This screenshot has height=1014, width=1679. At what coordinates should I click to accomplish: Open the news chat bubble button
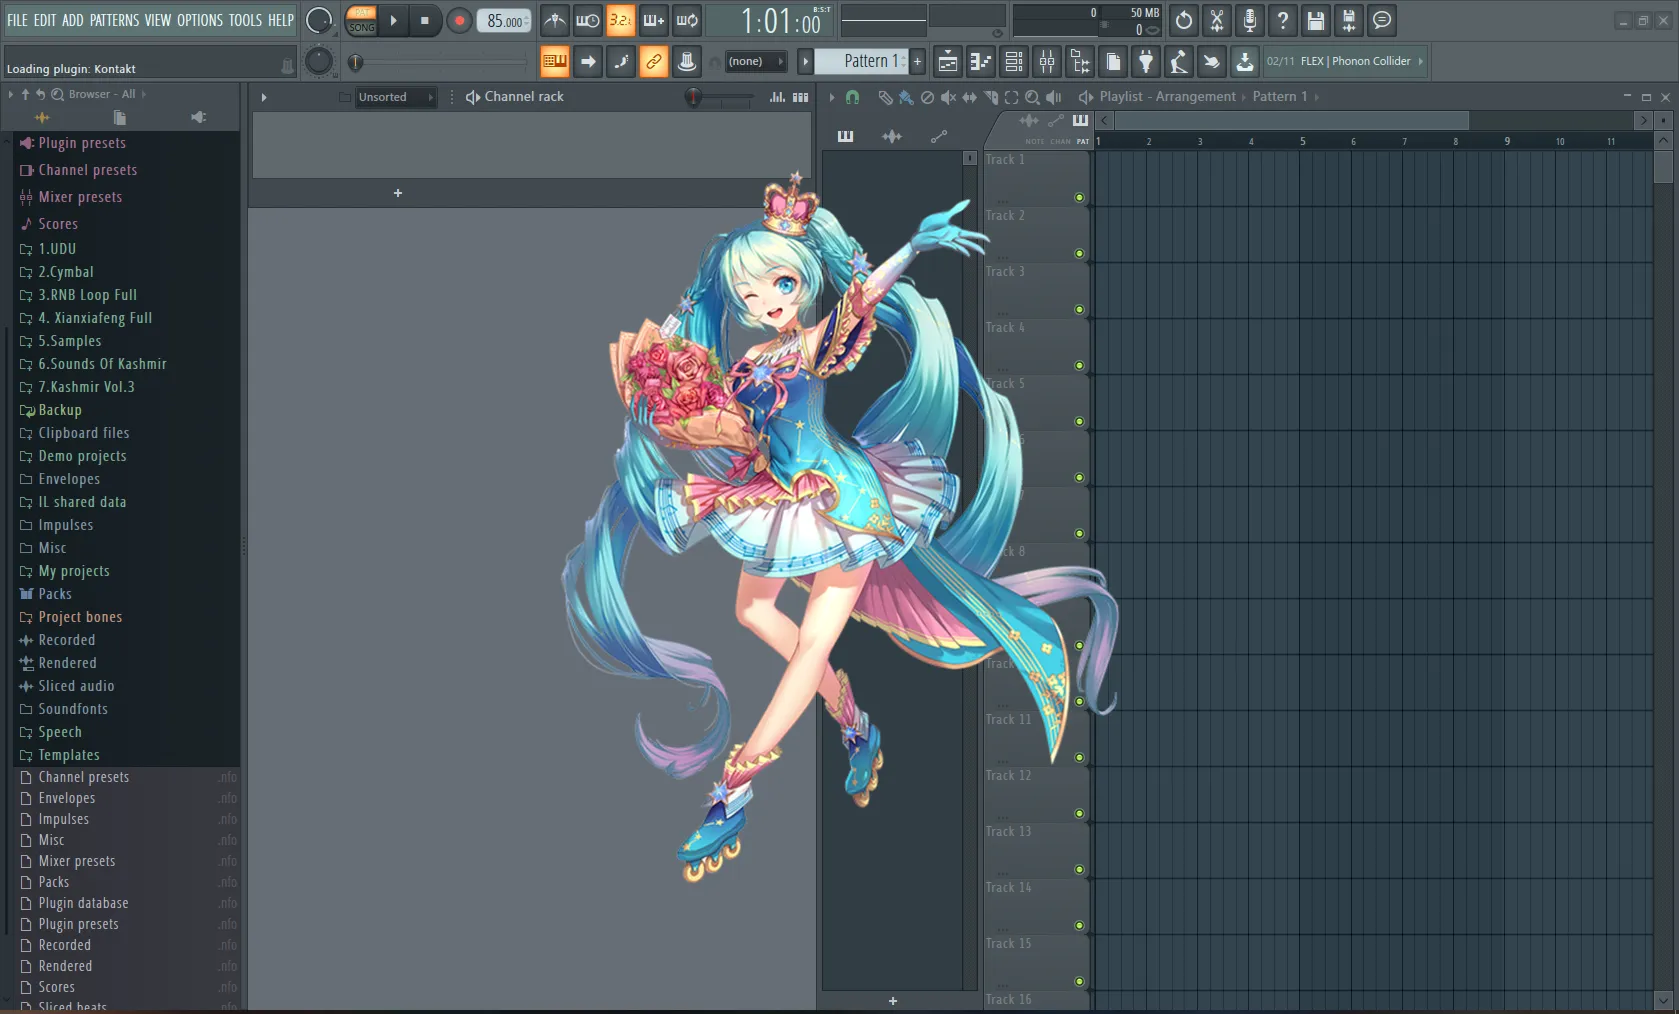click(x=1382, y=20)
